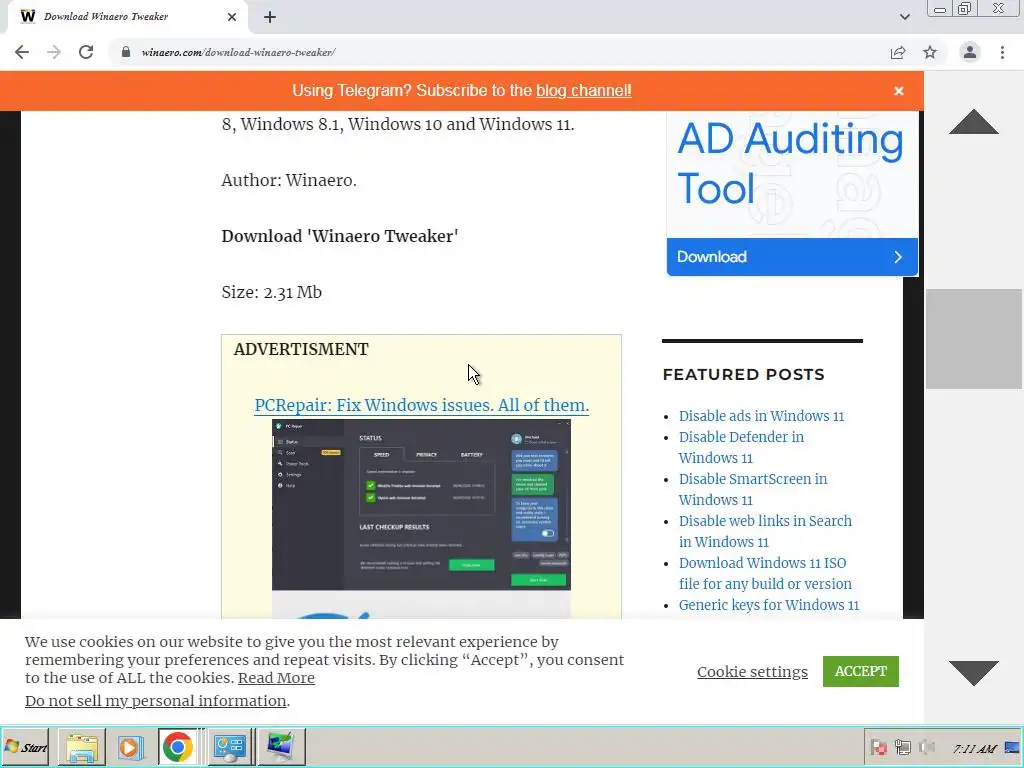Open Generic keys for Windows 11 post

click(x=769, y=605)
